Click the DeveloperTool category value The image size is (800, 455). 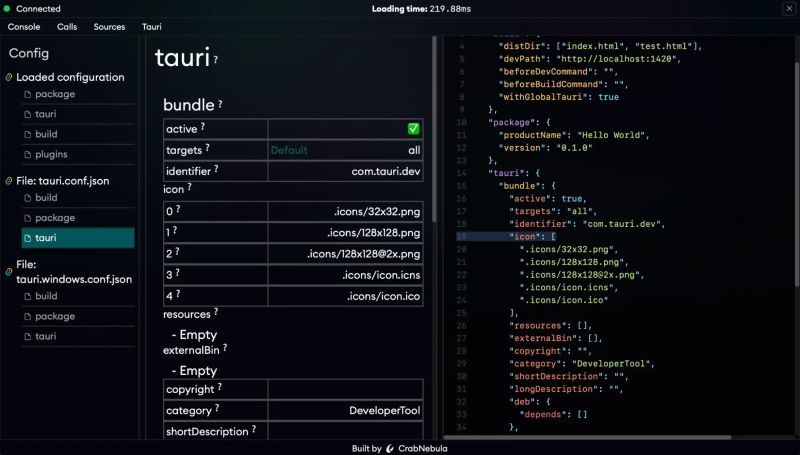tap(385, 411)
